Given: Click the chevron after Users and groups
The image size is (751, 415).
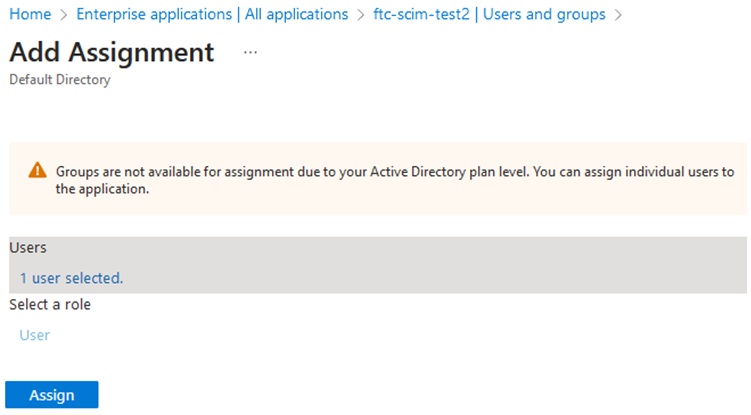Looking at the screenshot, I should (619, 15).
